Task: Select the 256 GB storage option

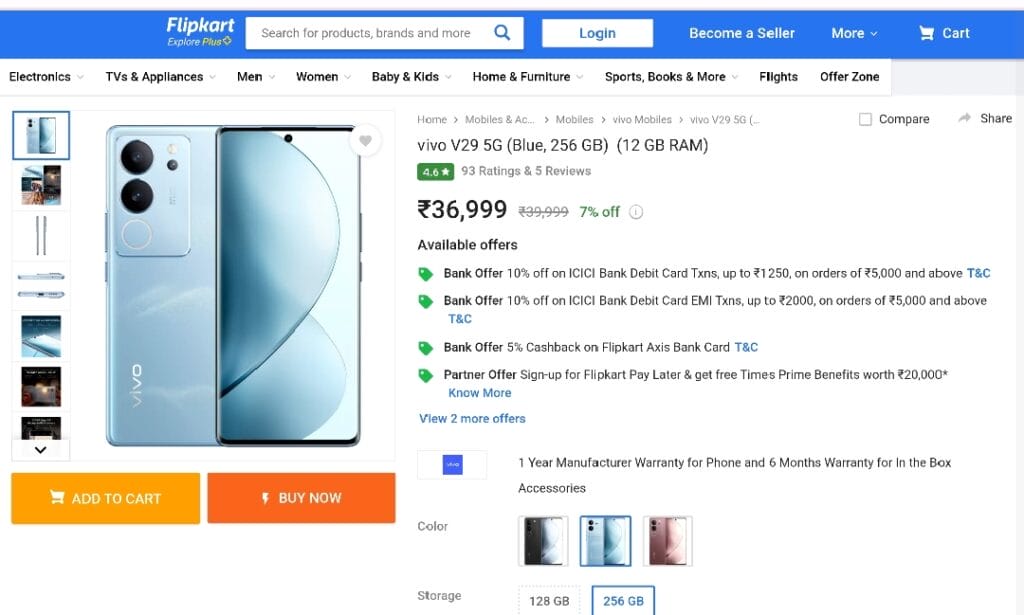Action: 623,601
